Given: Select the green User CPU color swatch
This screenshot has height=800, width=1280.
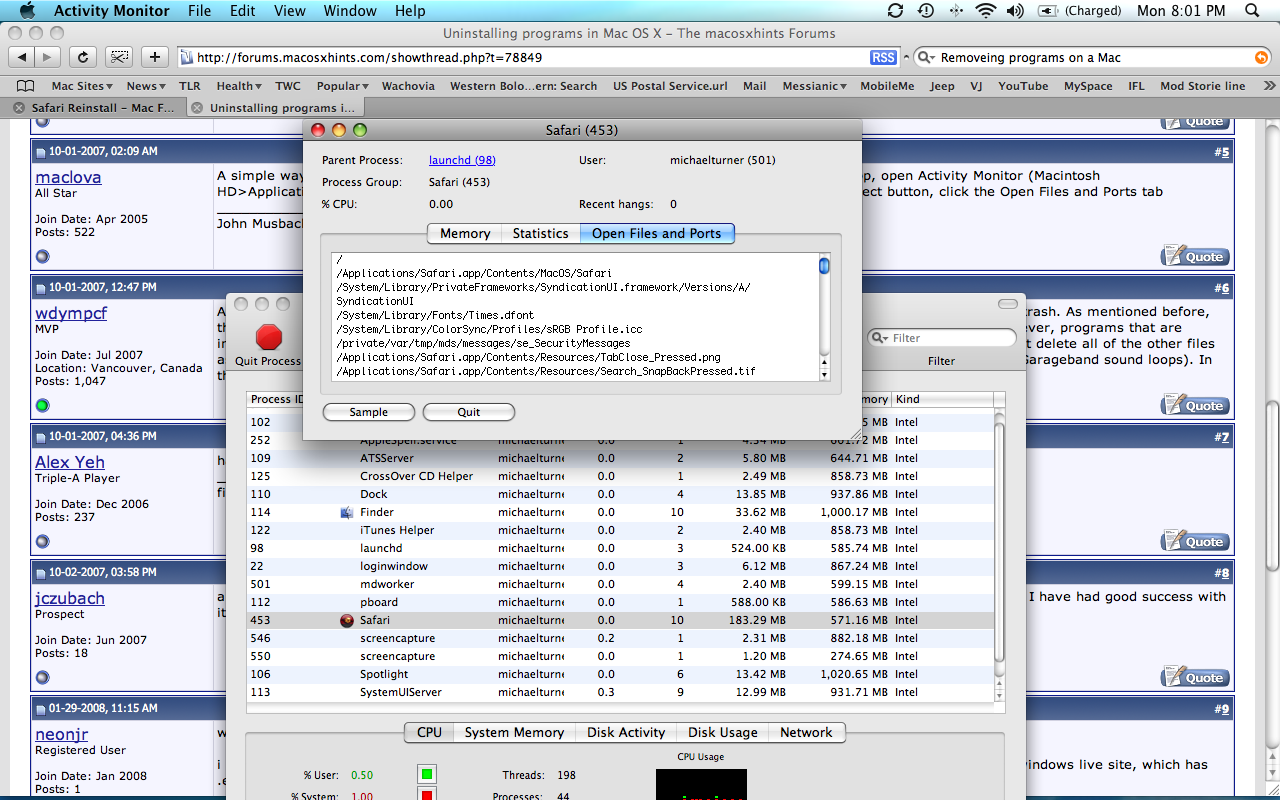Looking at the screenshot, I should 427,774.
